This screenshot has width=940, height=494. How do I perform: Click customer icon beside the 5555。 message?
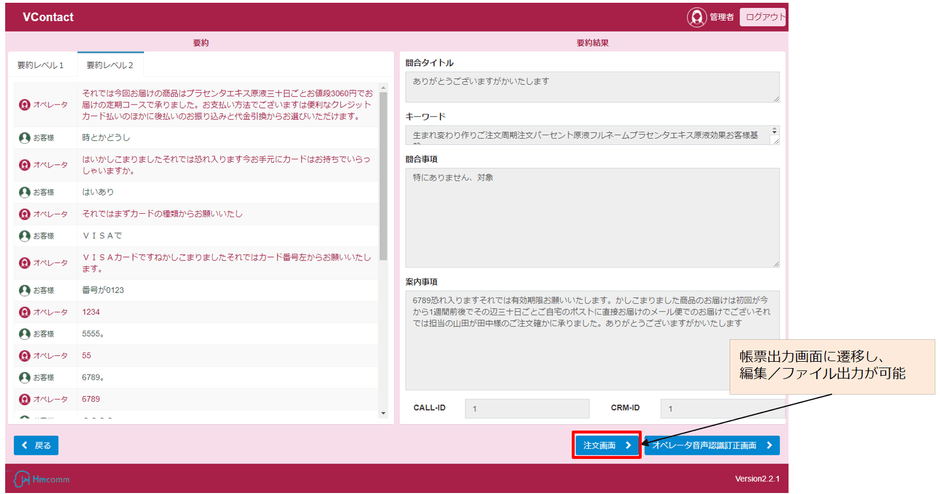[25, 333]
